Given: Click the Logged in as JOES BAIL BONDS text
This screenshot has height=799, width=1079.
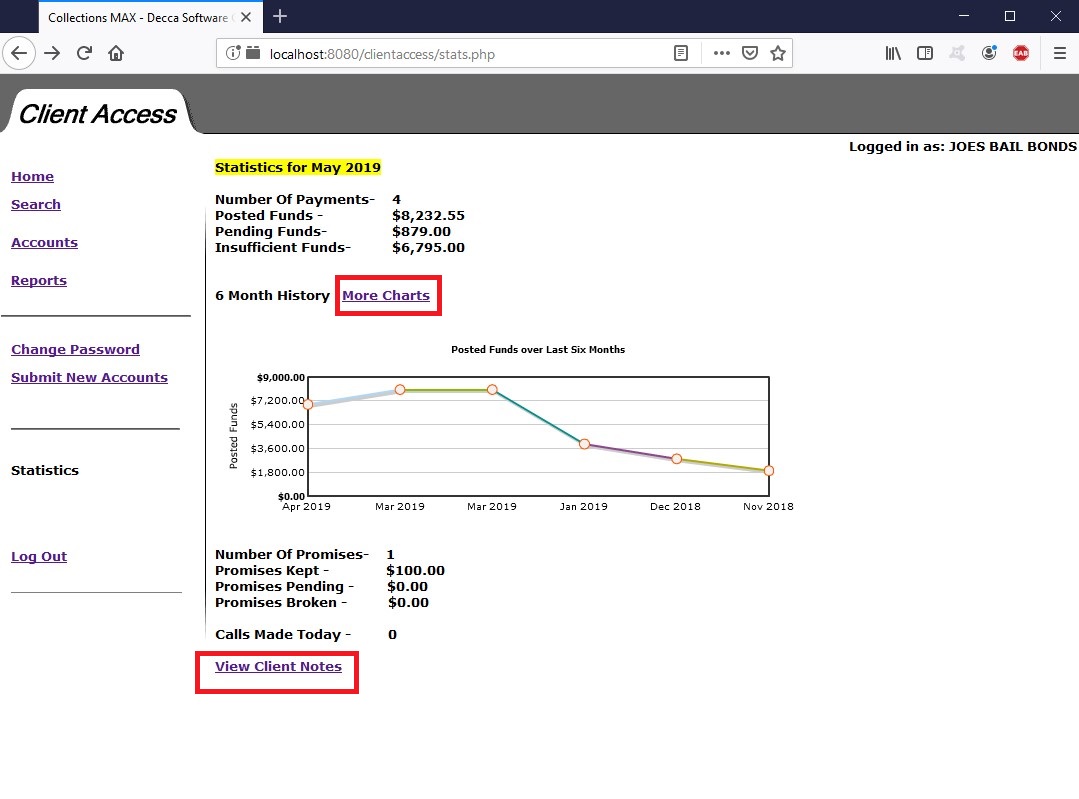Looking at the screenshot, I should pyautogui.click(x=963, y=146).
